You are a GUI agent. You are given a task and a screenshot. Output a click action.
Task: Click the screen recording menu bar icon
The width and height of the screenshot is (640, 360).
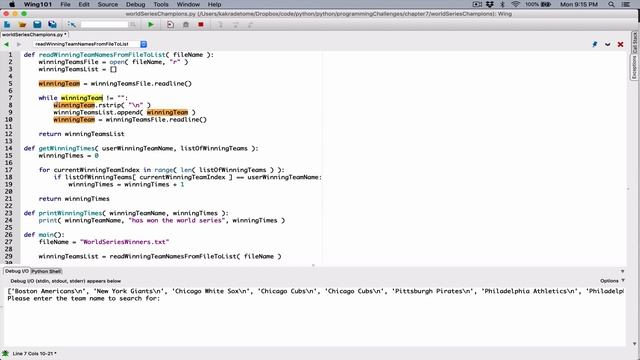[477, 4]
